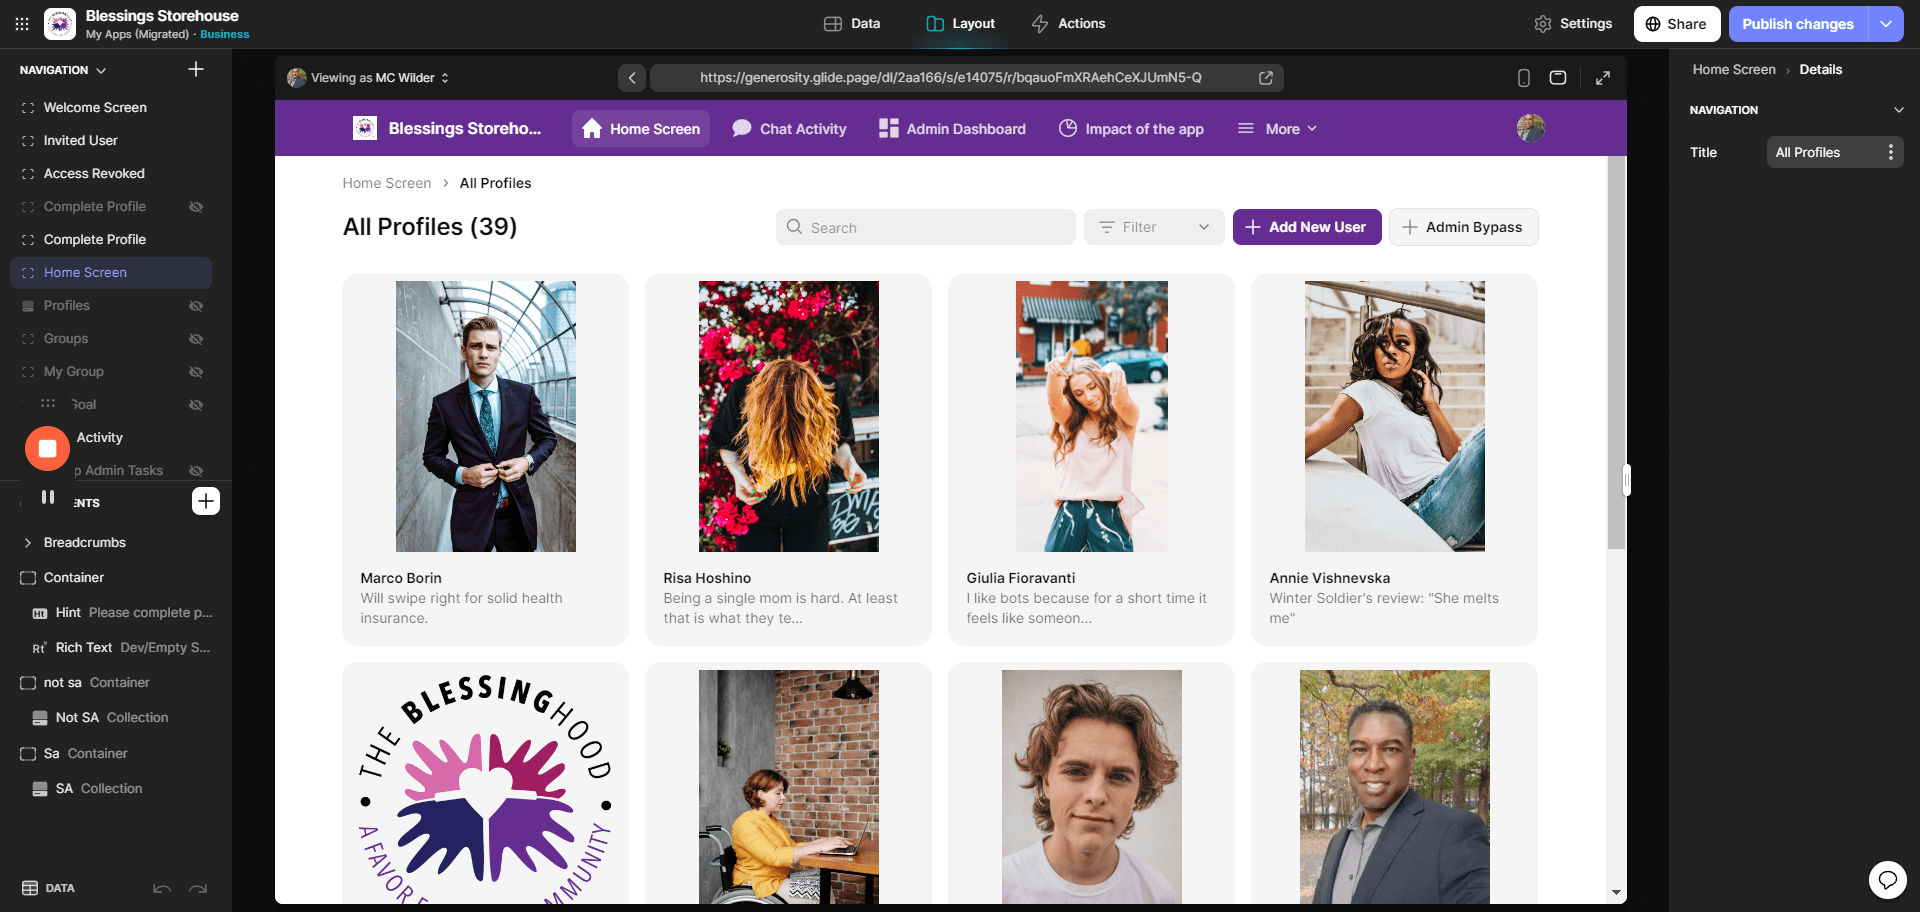Toggle visibility of Admin Tasks screen
The width and height of the screenshot is (1920, 912).
point(196,471)
